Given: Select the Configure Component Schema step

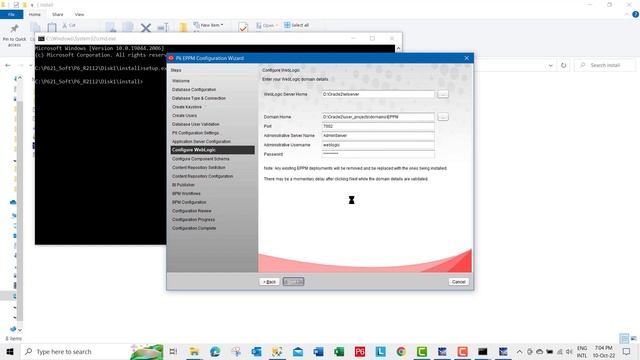Looking at the screenshot, I should coord(200,159).
